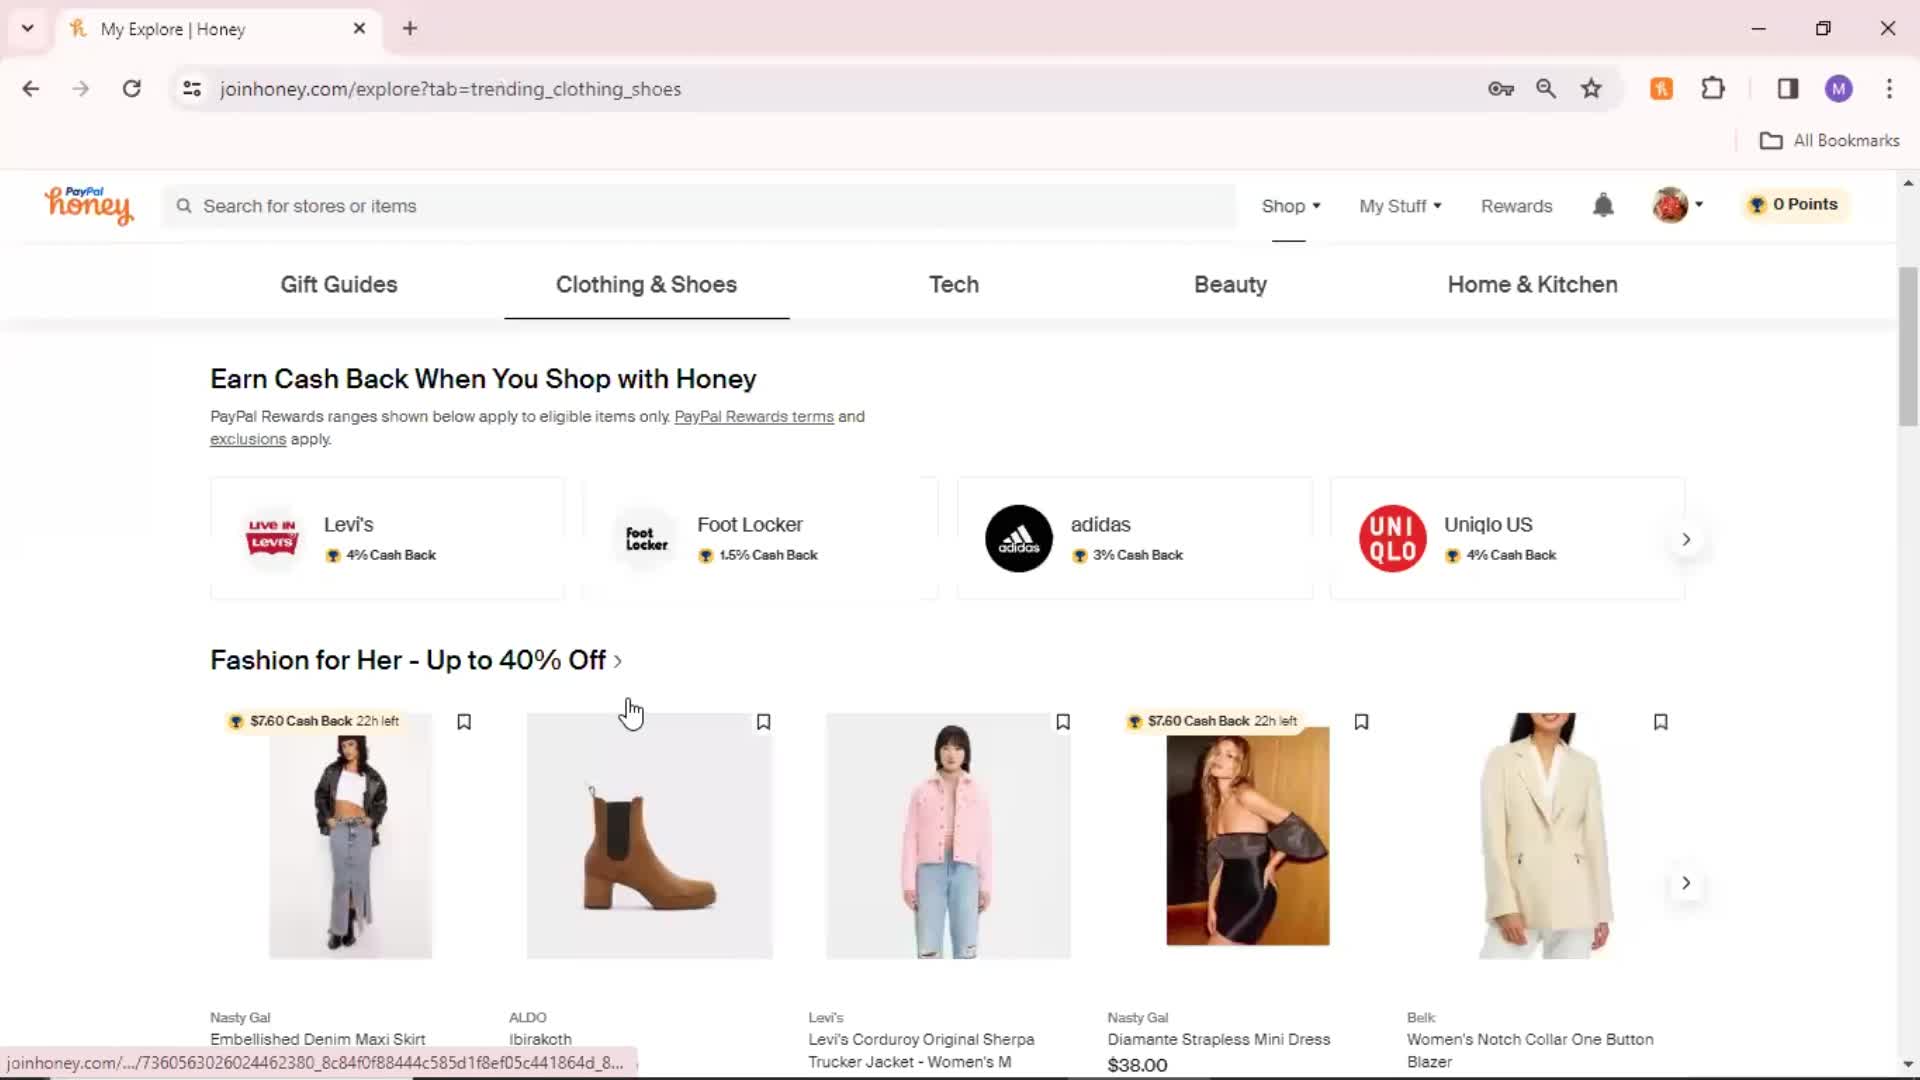1920x1080 pixels.
Task: Click cash back badge on mini dress
Action: click(x=1212, y=721)
